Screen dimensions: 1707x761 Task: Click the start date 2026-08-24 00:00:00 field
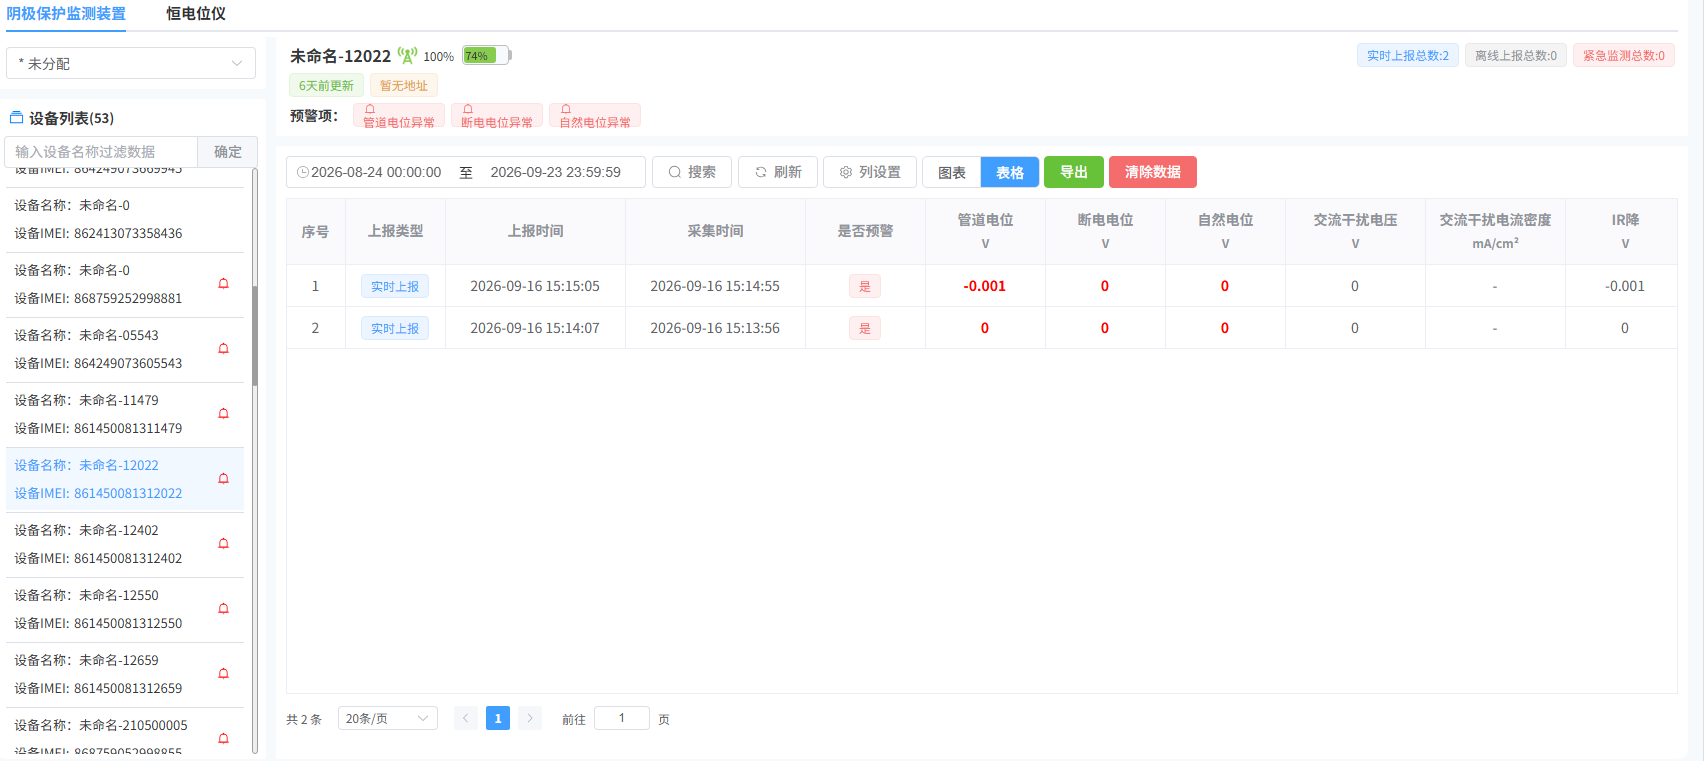376,172
